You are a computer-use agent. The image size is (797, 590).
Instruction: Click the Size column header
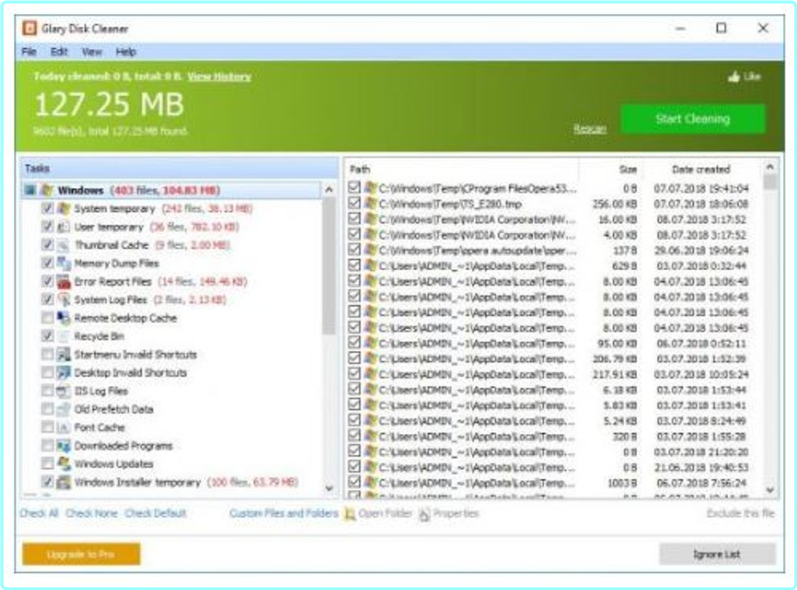627,170
